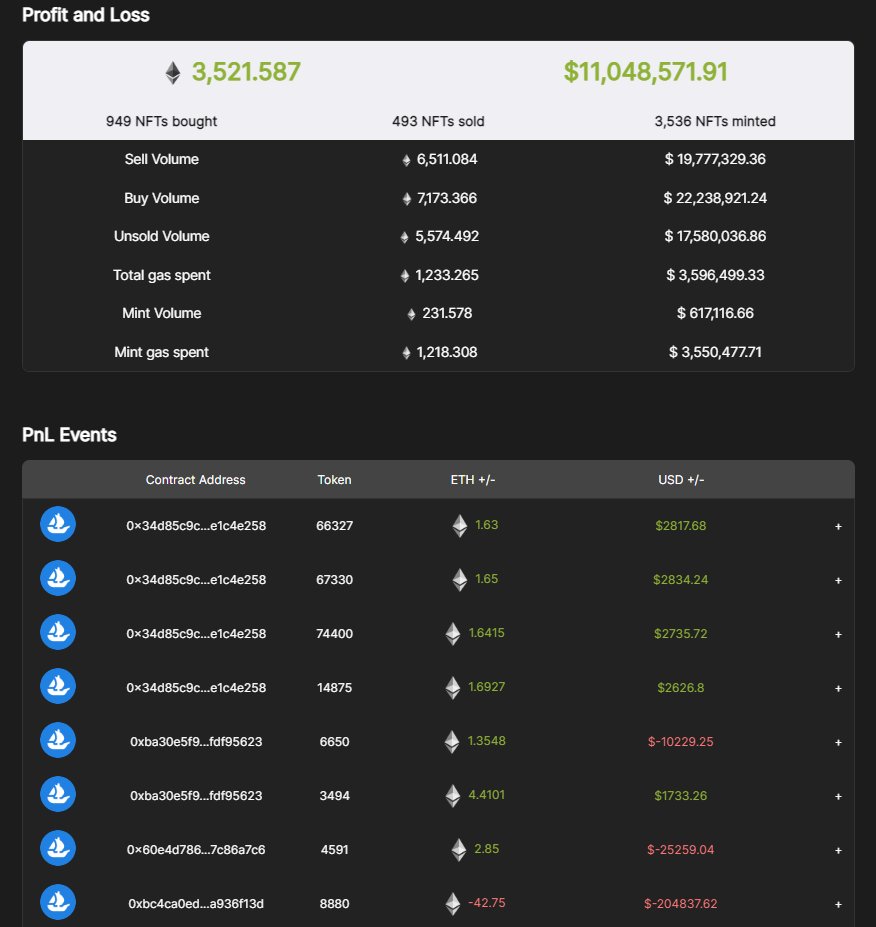
Task: Click Ethereum icon beside Buy Volume 7,173.366
Action: point(407,199)
